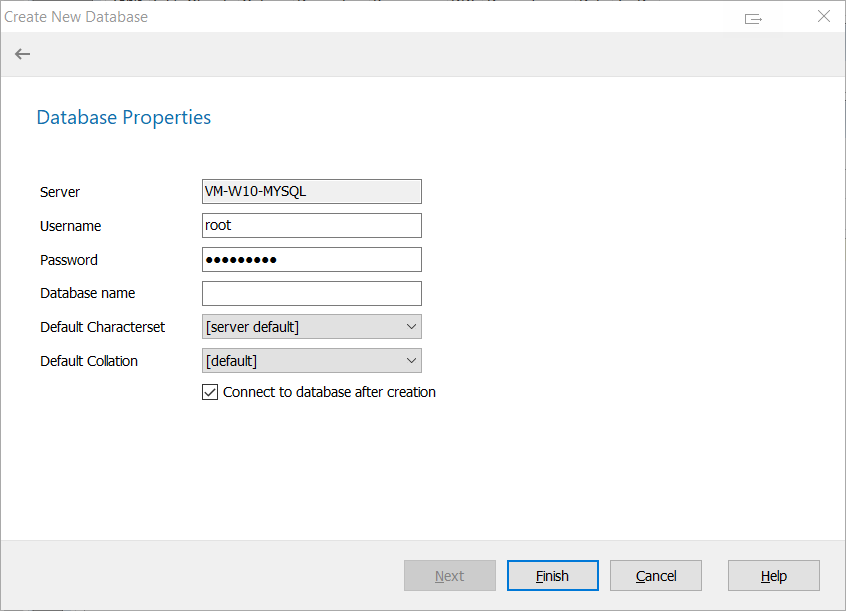Click the Database Properties heading
Screen dimensions: 846x611
123,118
